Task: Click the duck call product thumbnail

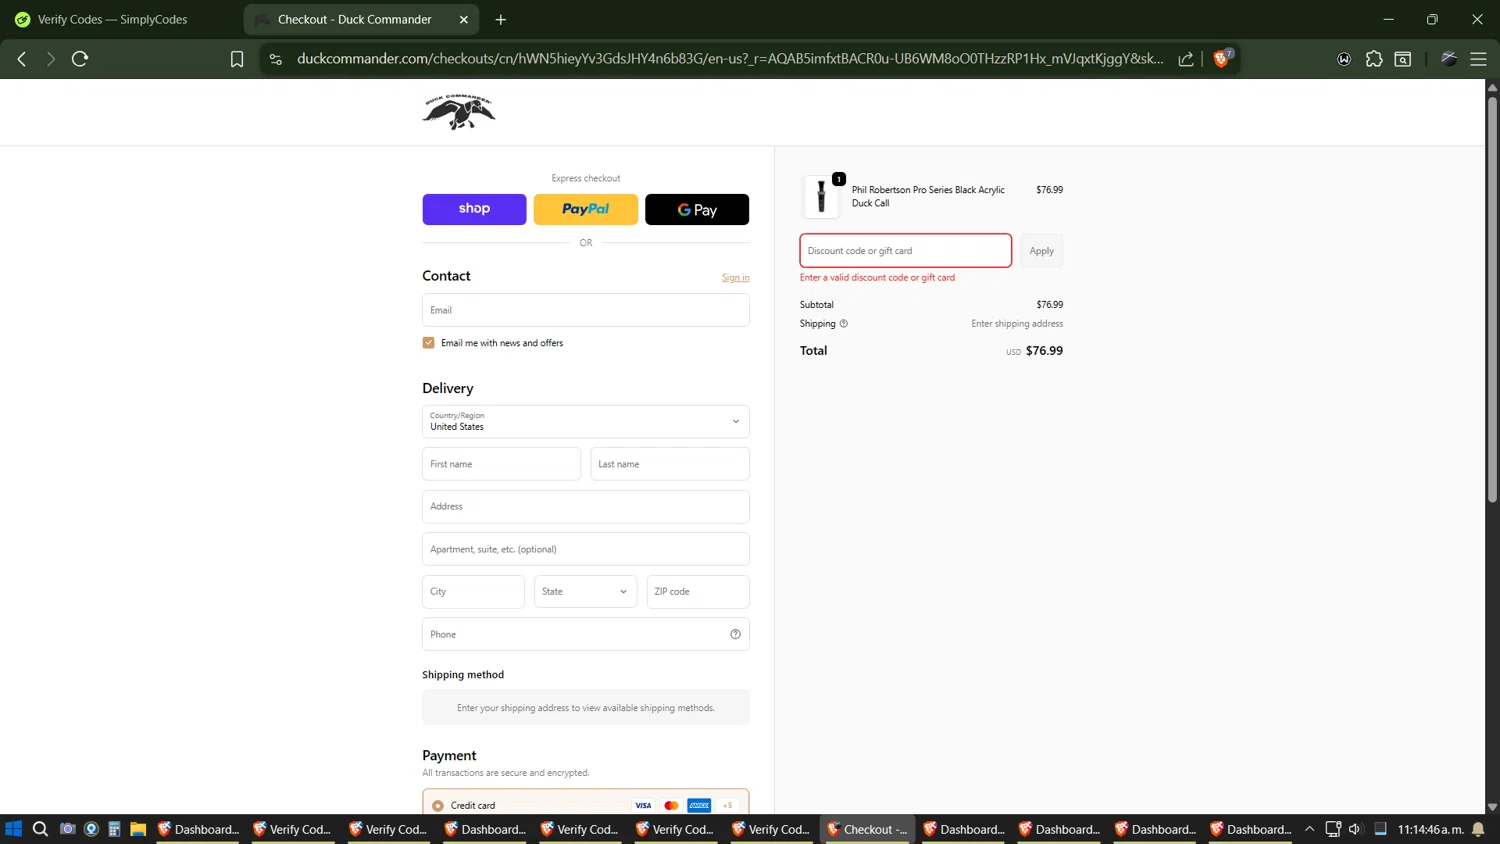Action: click(822, 196)
